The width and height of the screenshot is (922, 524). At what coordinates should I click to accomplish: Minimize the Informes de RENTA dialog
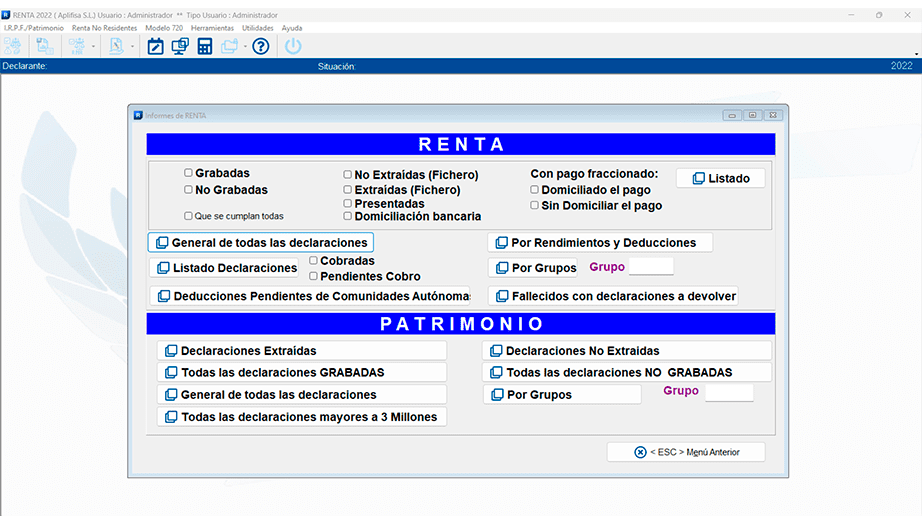(x=732, y=115)
